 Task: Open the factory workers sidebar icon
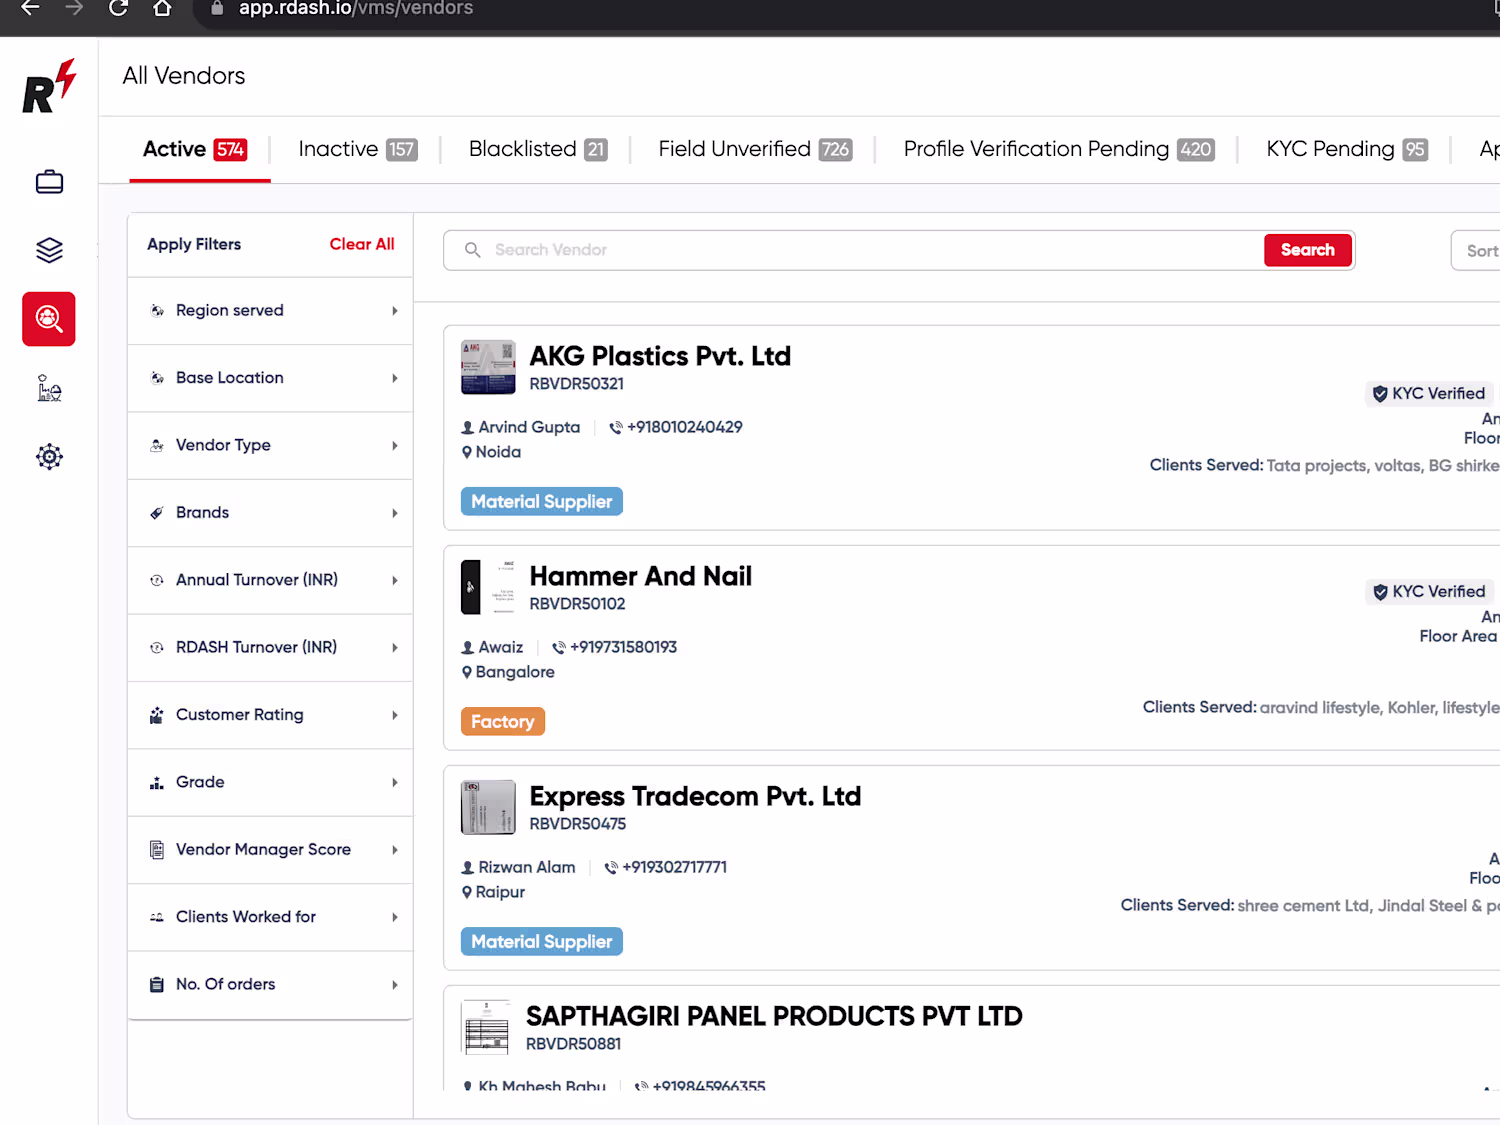[x=49, y=388]
